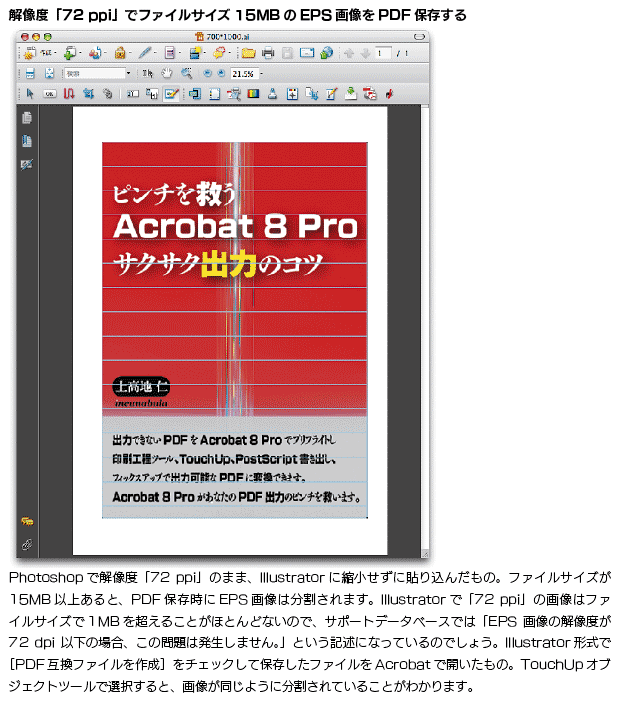Click the heading starting '解像度「72 ppi」で'

click(x=238, y=15)
